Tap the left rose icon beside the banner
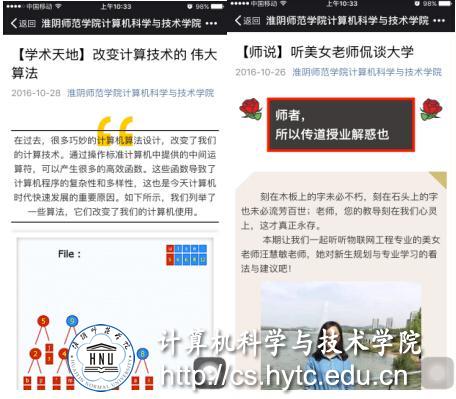 click(251, 109)
